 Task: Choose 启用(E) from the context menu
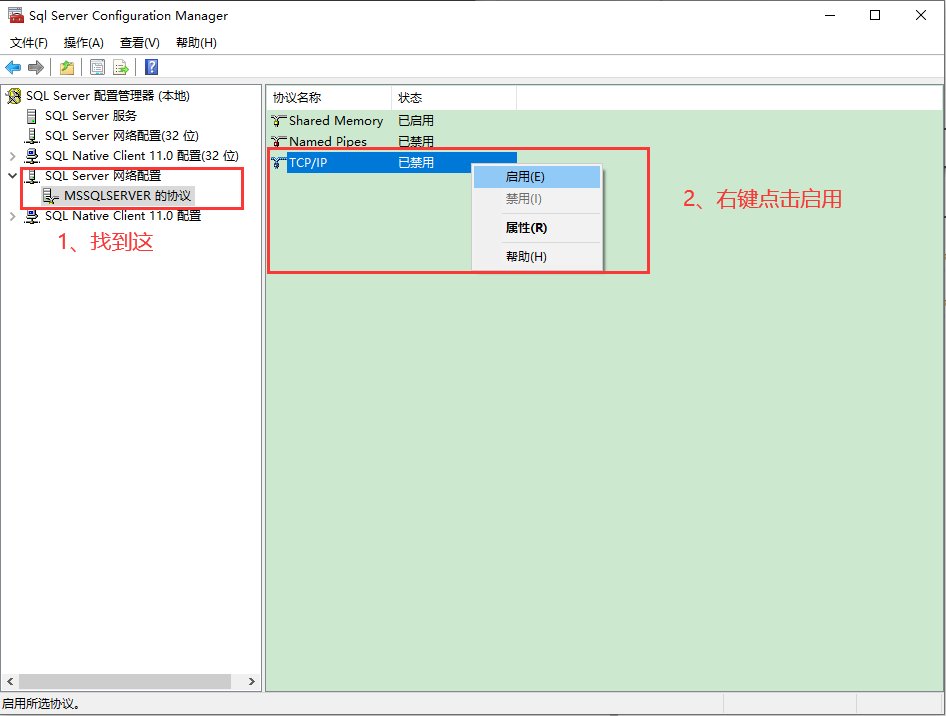[x=537, y=177]
